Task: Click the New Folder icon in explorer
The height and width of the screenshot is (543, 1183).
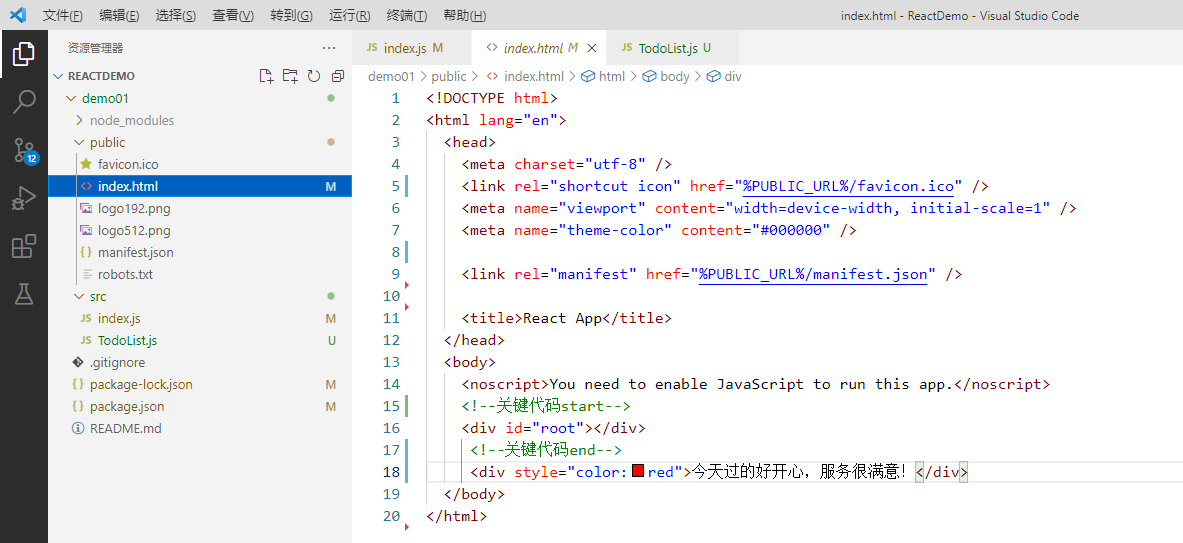Action: [290, 76]
